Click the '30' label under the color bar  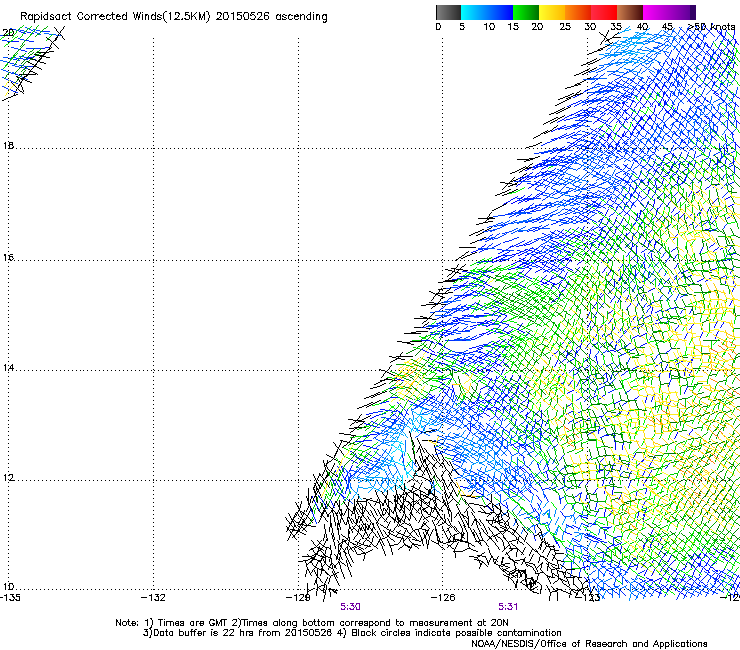[590, 27]
